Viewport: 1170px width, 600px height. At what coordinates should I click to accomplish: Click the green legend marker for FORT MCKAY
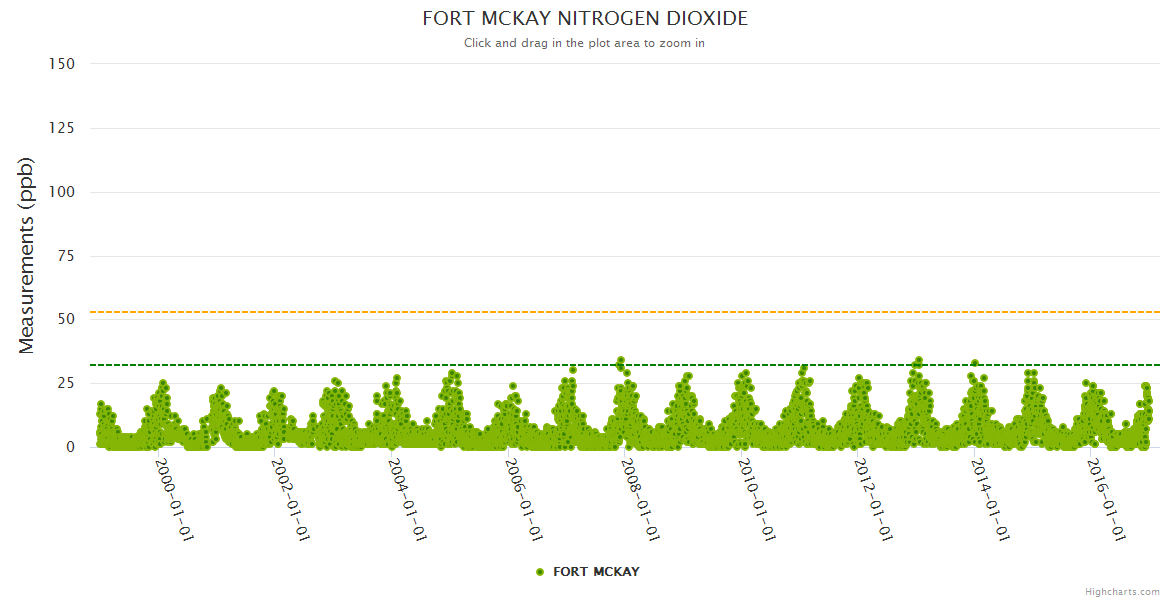(540, 572)
